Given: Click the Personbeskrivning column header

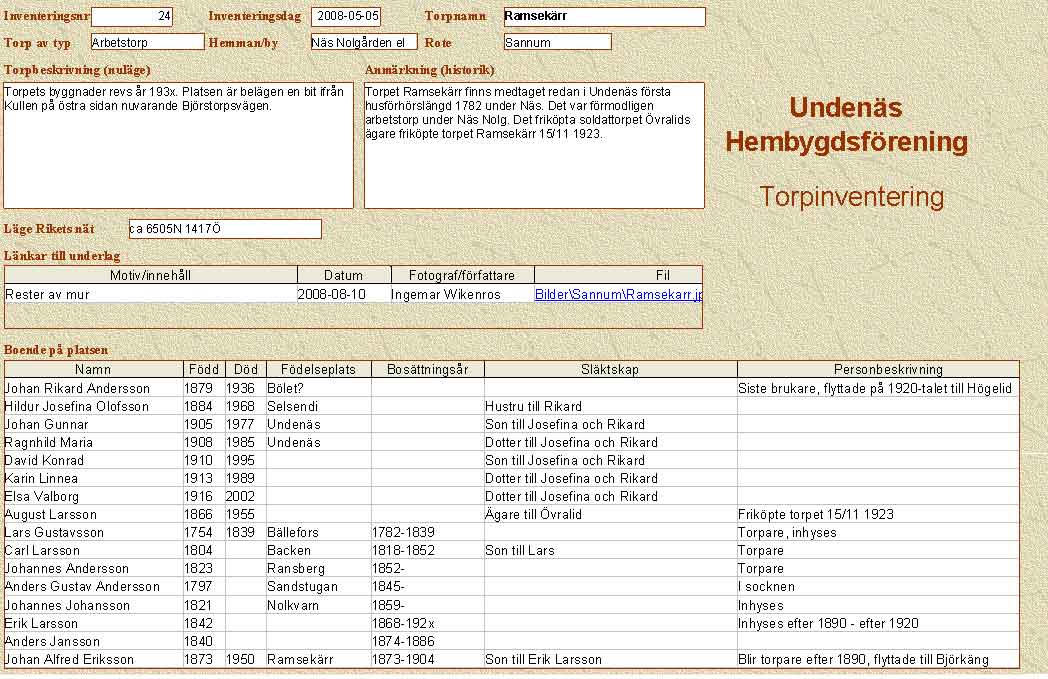Looking at the screenshot, I should [877, 369].
